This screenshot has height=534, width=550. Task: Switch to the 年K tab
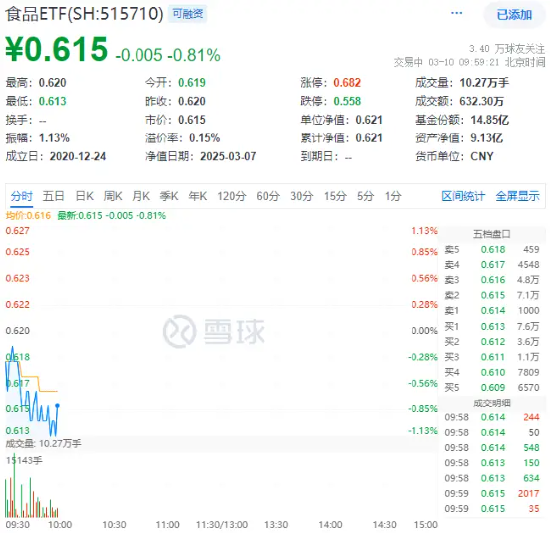pyautogui.click(x=197, y=196)
